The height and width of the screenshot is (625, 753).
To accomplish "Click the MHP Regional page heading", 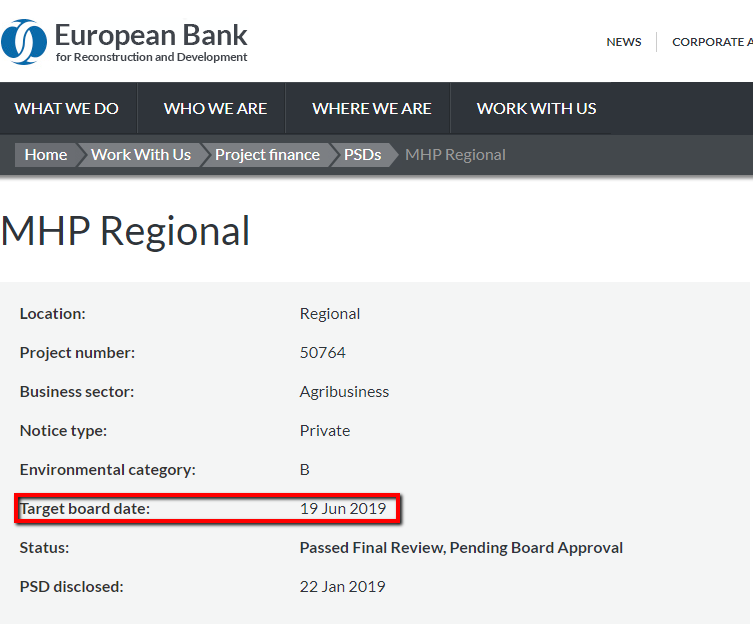I will [125, 232].
